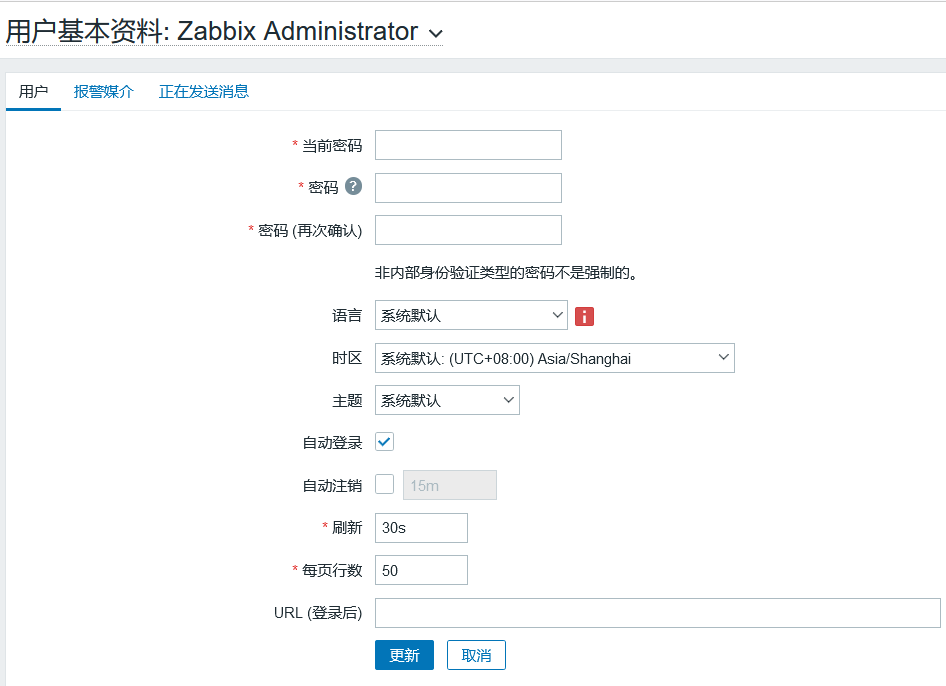Viewport: 946px width, 686px height.
Task: Open the Zabbix Administrator title dropdown chevron
Action: 435,33
